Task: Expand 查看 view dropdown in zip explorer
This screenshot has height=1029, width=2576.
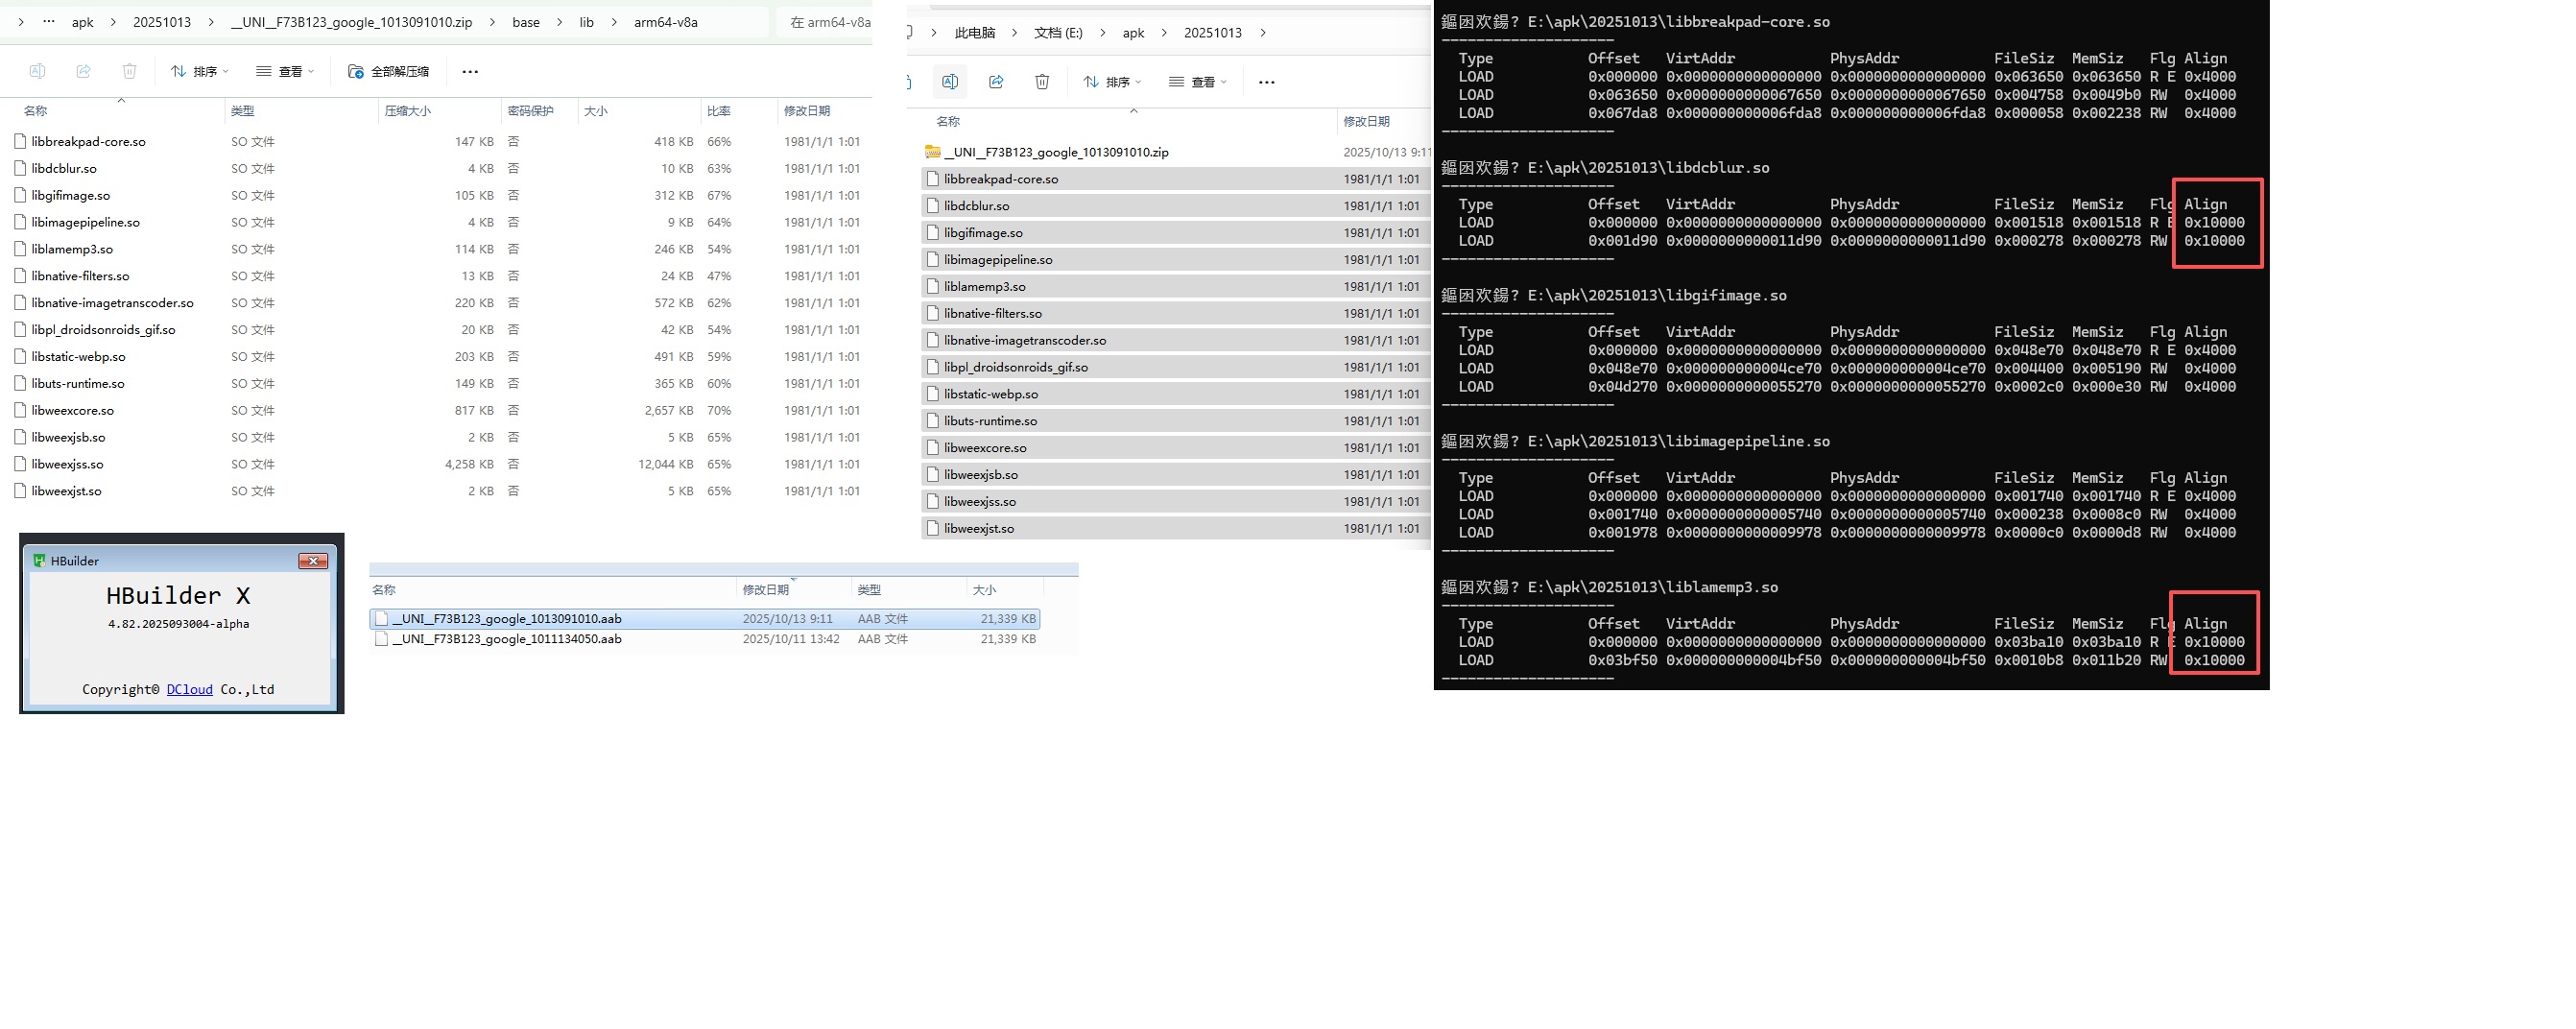Action: [285, 72]
